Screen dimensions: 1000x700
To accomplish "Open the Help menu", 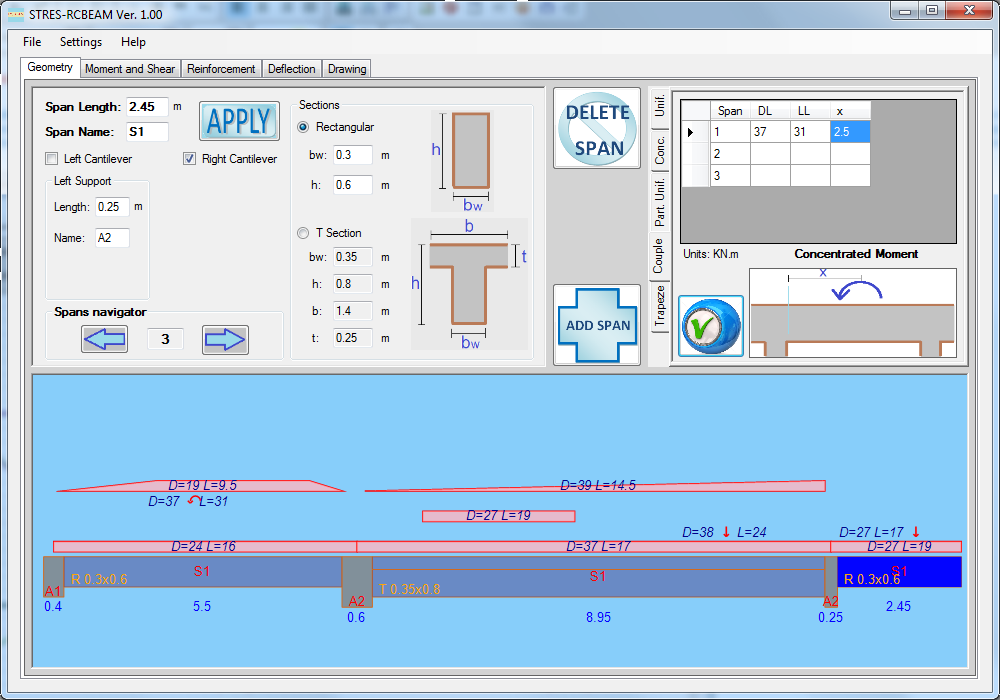I will (x=133, y=42).
